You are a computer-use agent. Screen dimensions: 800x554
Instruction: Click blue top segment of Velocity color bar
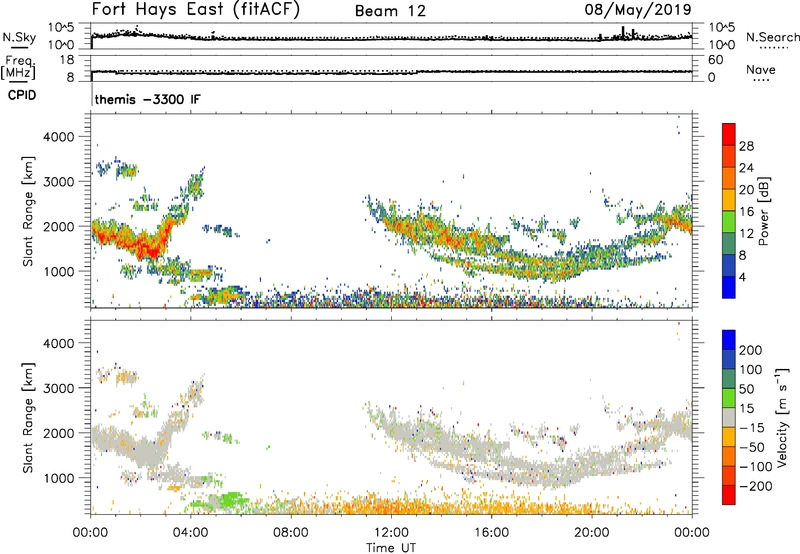click(729, 340)
